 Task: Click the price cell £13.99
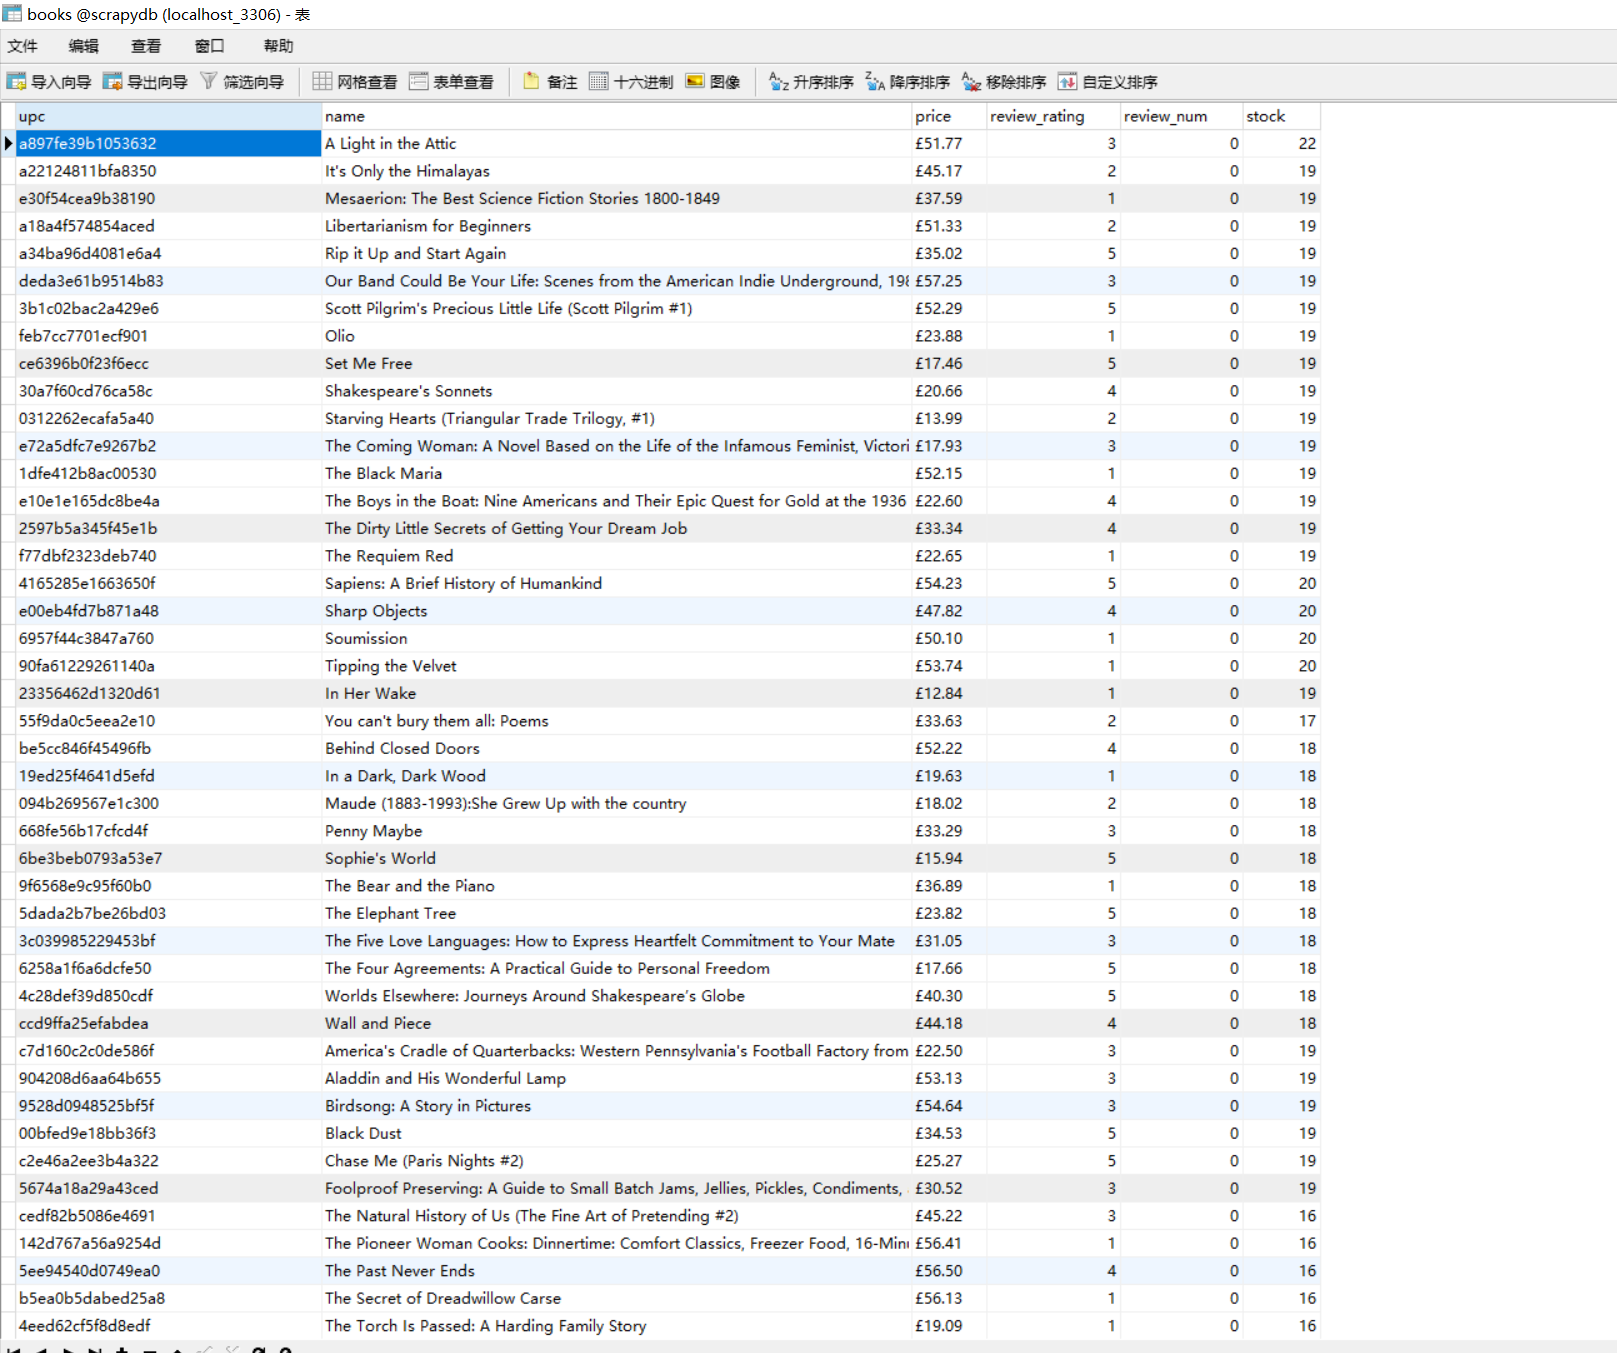[949, 419]
